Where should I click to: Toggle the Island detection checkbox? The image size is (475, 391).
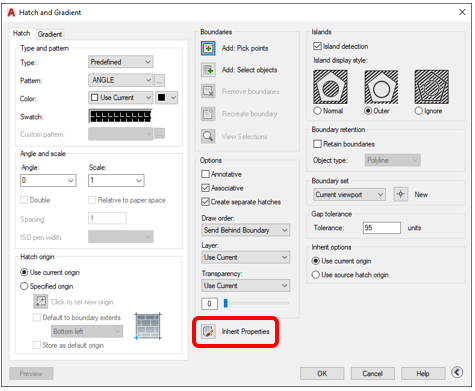pos(317,46)
